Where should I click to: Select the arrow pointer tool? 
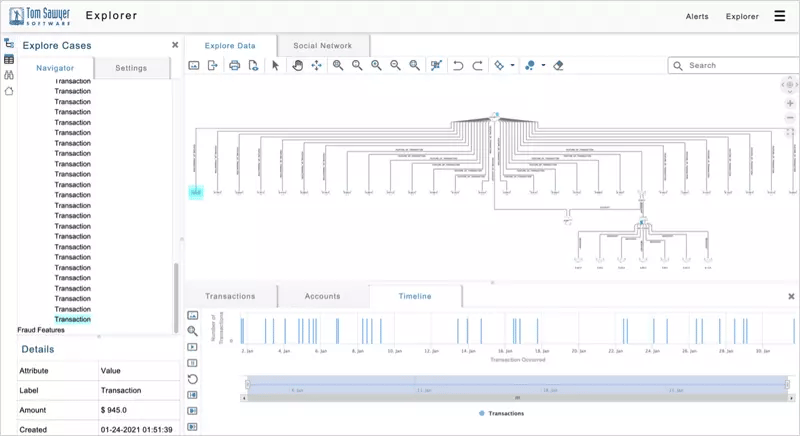coord(276,65)
